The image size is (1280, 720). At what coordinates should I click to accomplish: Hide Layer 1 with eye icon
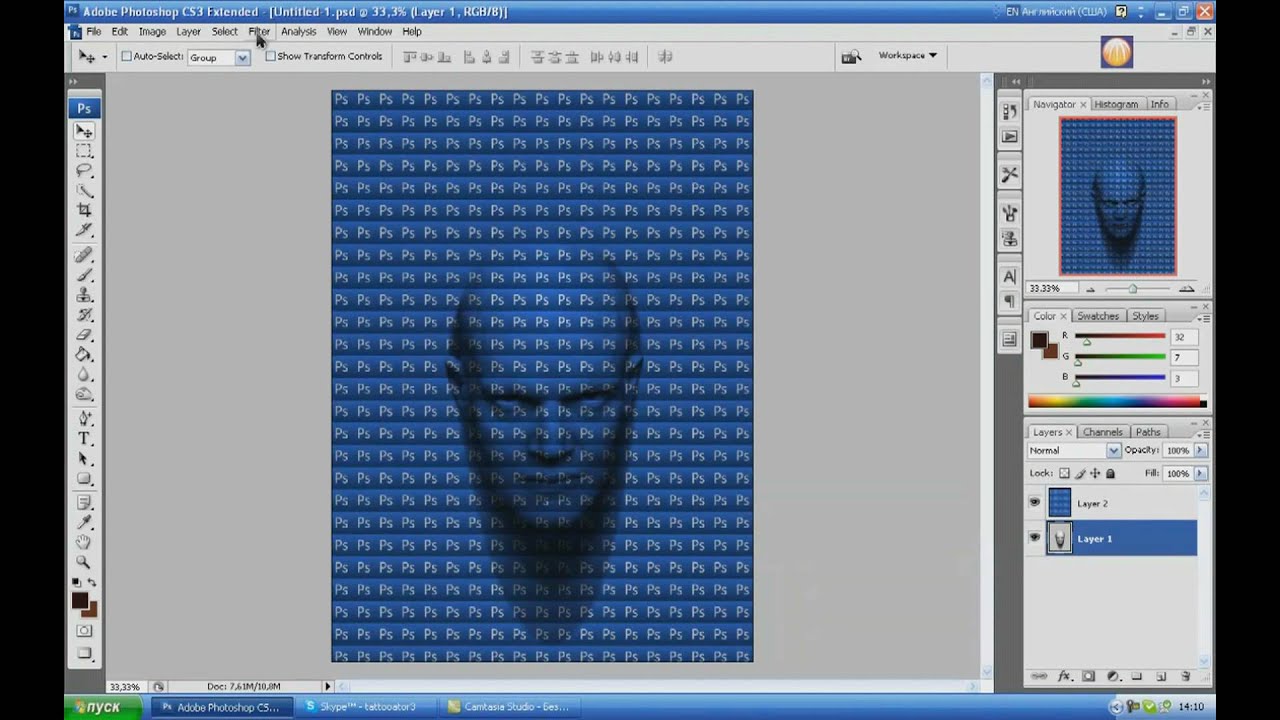point(1035,538)
